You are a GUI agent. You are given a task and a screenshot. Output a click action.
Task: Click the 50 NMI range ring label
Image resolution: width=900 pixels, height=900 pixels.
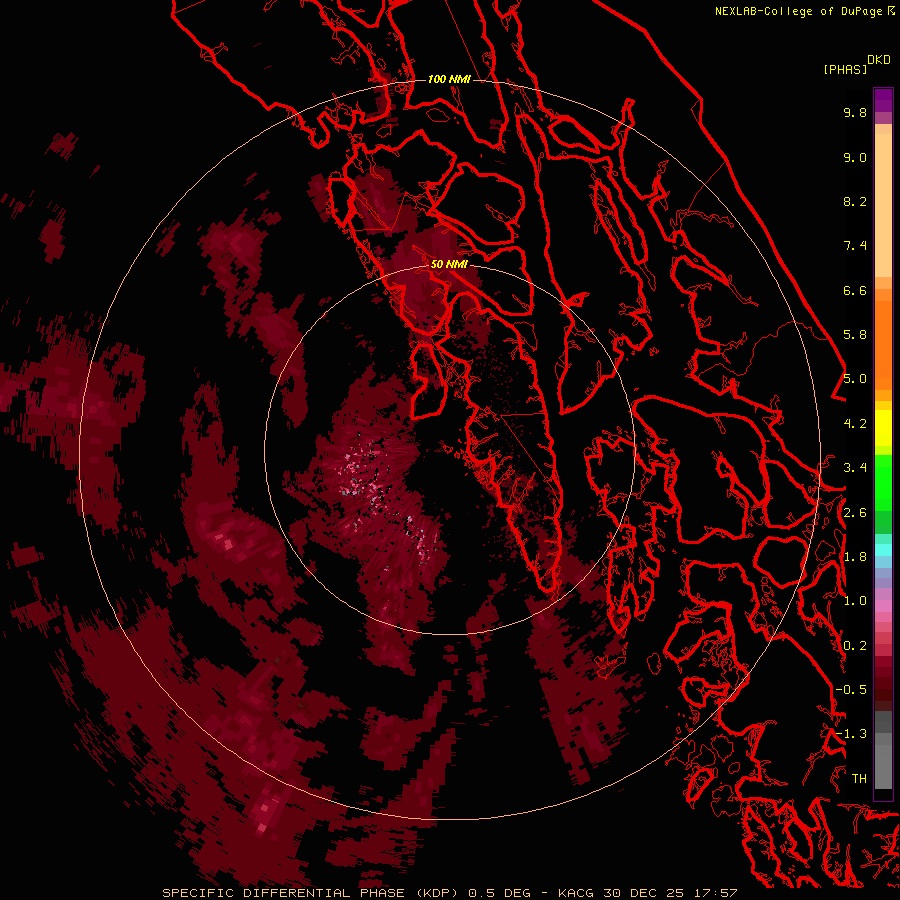[449, 264]
